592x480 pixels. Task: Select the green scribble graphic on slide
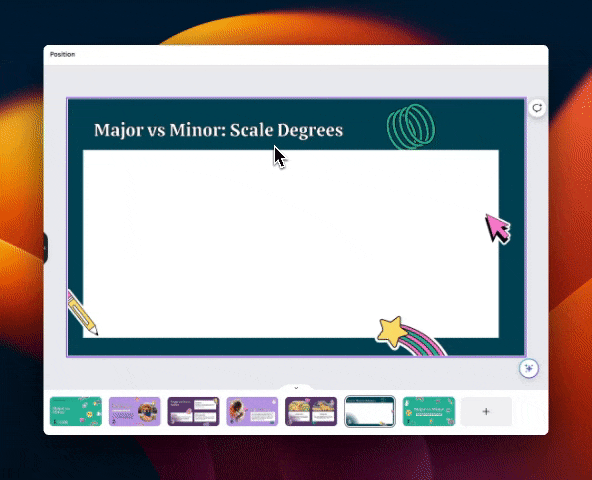pos(411,127)
